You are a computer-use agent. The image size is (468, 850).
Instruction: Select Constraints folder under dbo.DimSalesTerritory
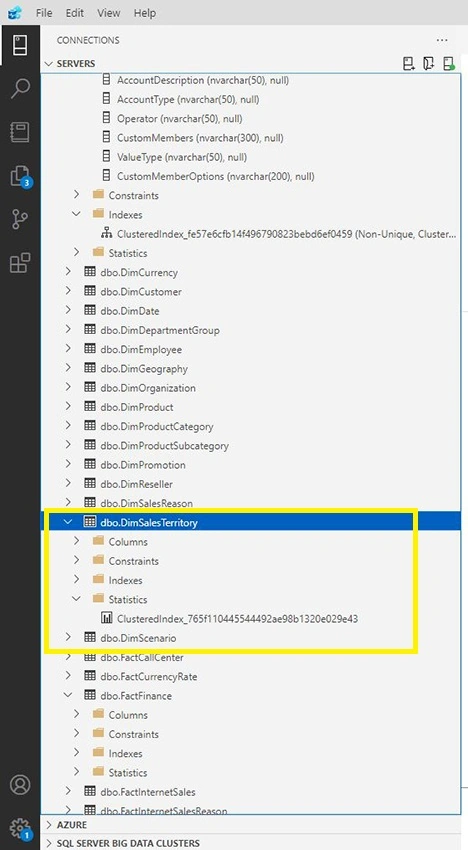(x=133, y=561)
